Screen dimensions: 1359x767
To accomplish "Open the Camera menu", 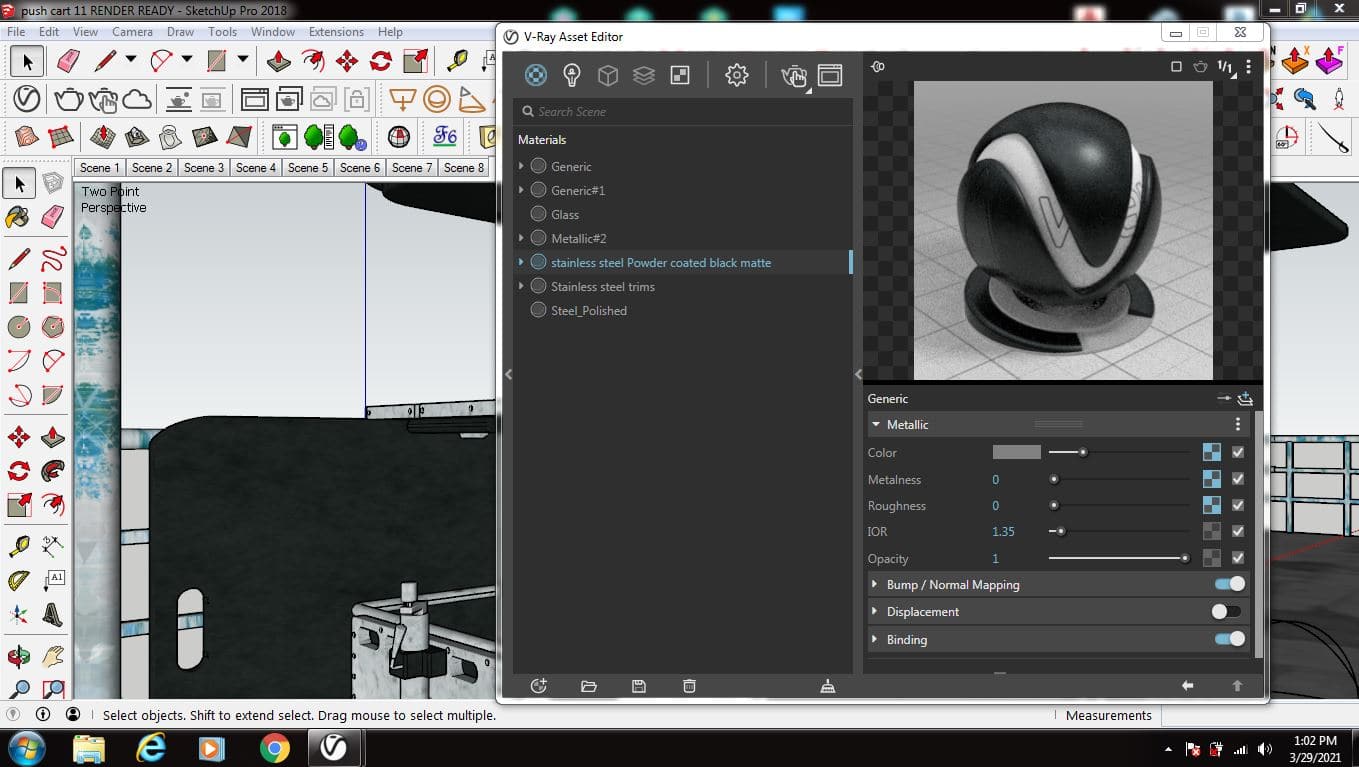I will click(132, 31).
